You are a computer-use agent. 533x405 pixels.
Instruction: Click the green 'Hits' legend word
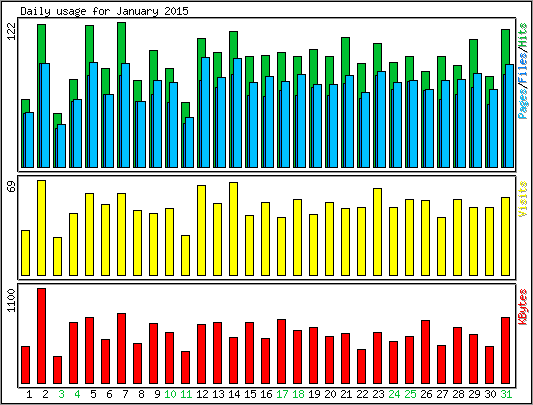522,35
